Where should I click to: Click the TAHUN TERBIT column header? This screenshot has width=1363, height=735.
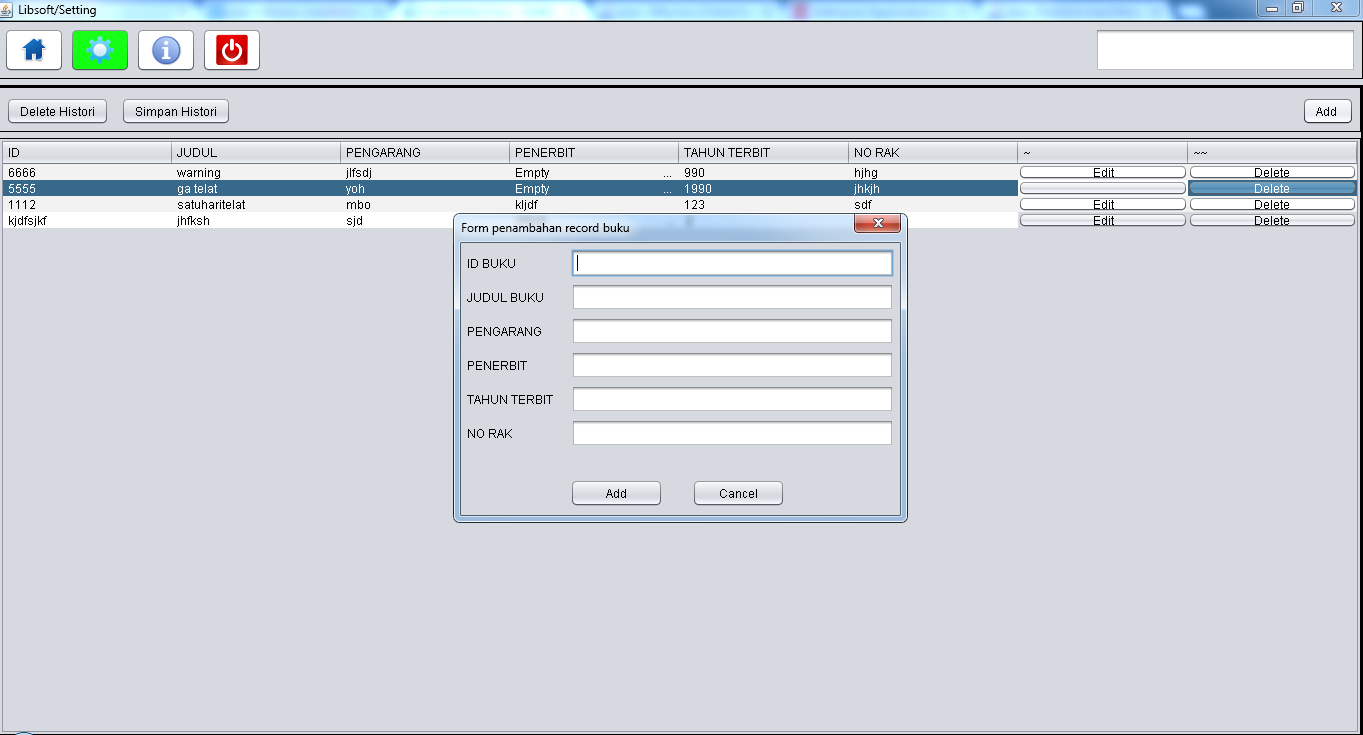[764, 153]
